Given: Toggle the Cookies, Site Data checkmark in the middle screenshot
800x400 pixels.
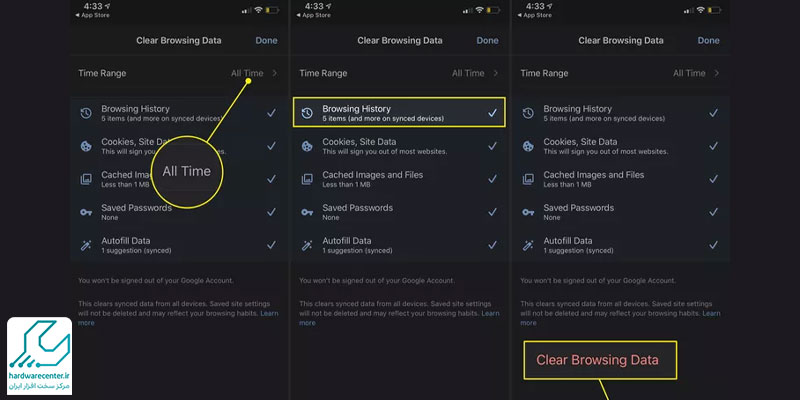Looking at the screenshot, I should [x=491, y=145].
